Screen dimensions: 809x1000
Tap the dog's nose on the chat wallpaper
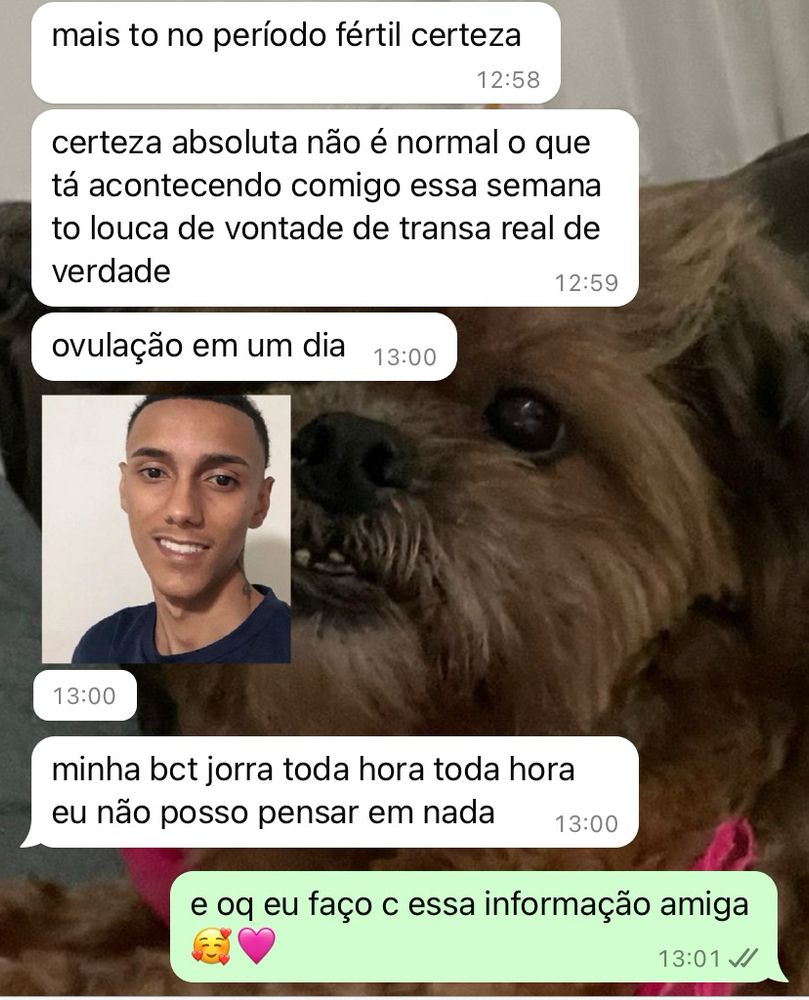349,459
